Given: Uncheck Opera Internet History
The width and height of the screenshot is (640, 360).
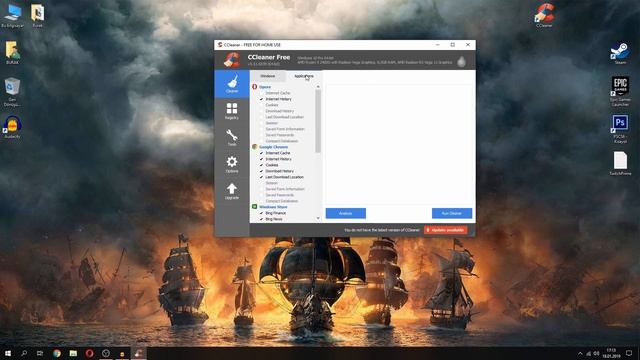Looking at the screenshot, I should (262, 99).
